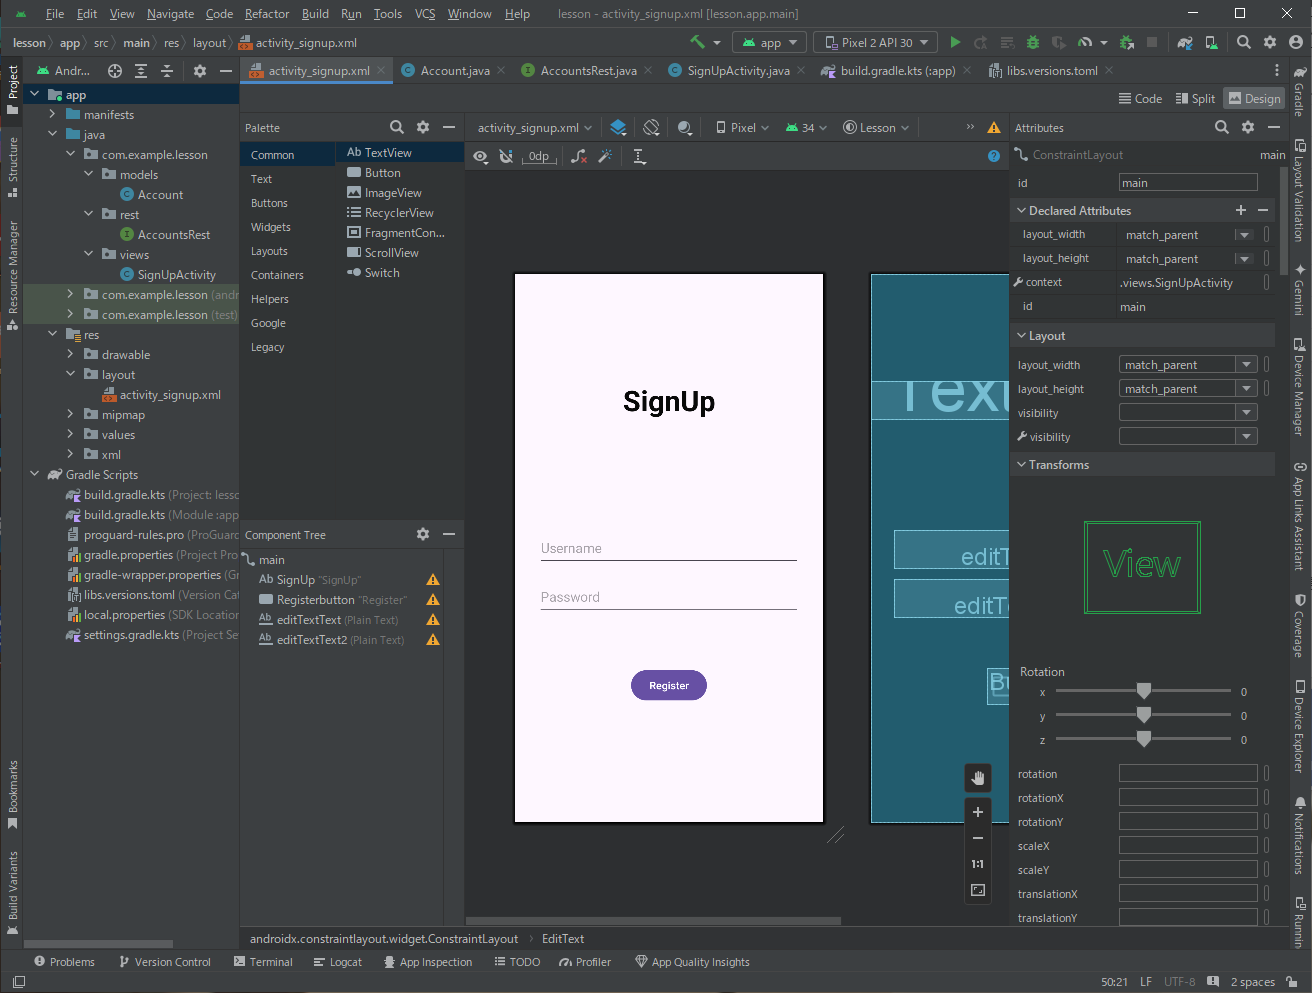This screenshot has height=993, width=1312.
Task: Click the Sync Project with Gradle icon
Action: point(1185,42)
